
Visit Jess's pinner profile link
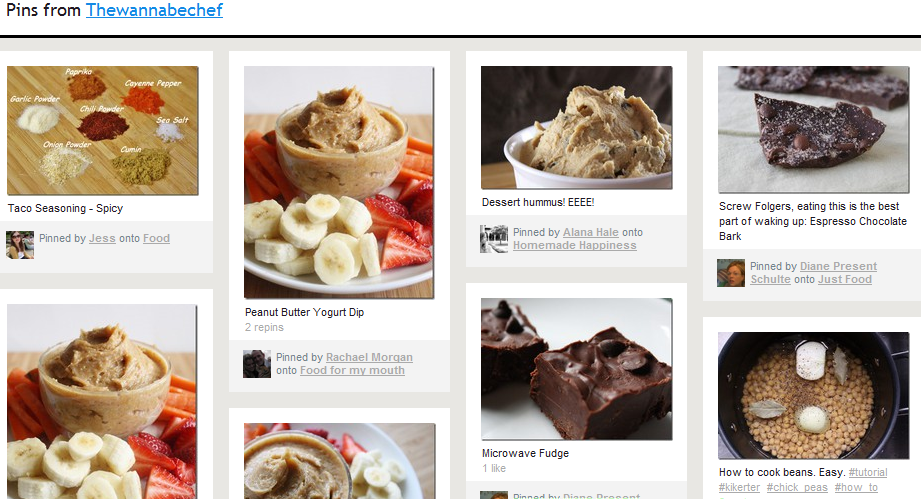tap(102, 238)
